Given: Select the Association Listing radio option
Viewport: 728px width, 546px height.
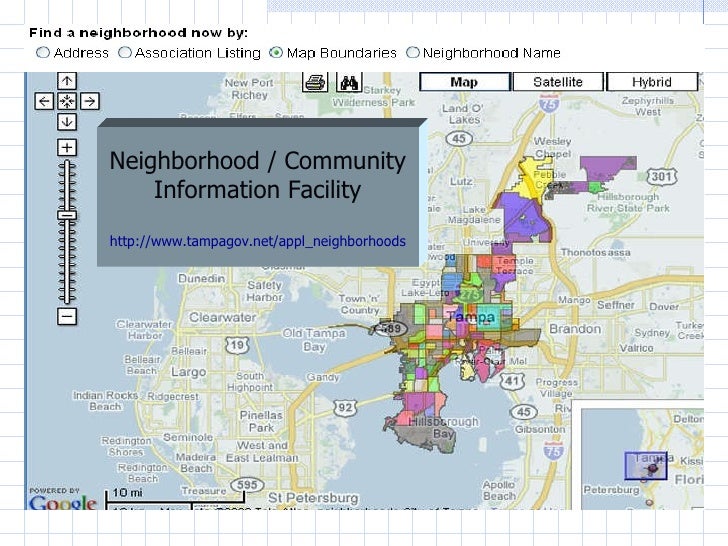Looking at the screenshot, I should coord(124,52).
